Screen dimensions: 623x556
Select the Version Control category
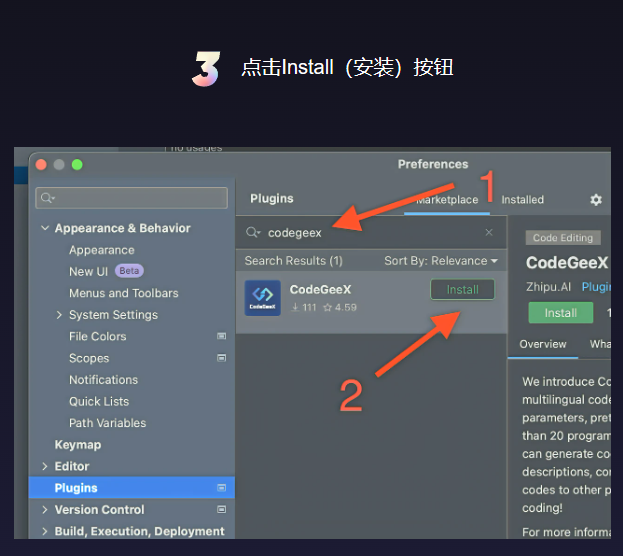pyautogui.click(x=99, y=510)
